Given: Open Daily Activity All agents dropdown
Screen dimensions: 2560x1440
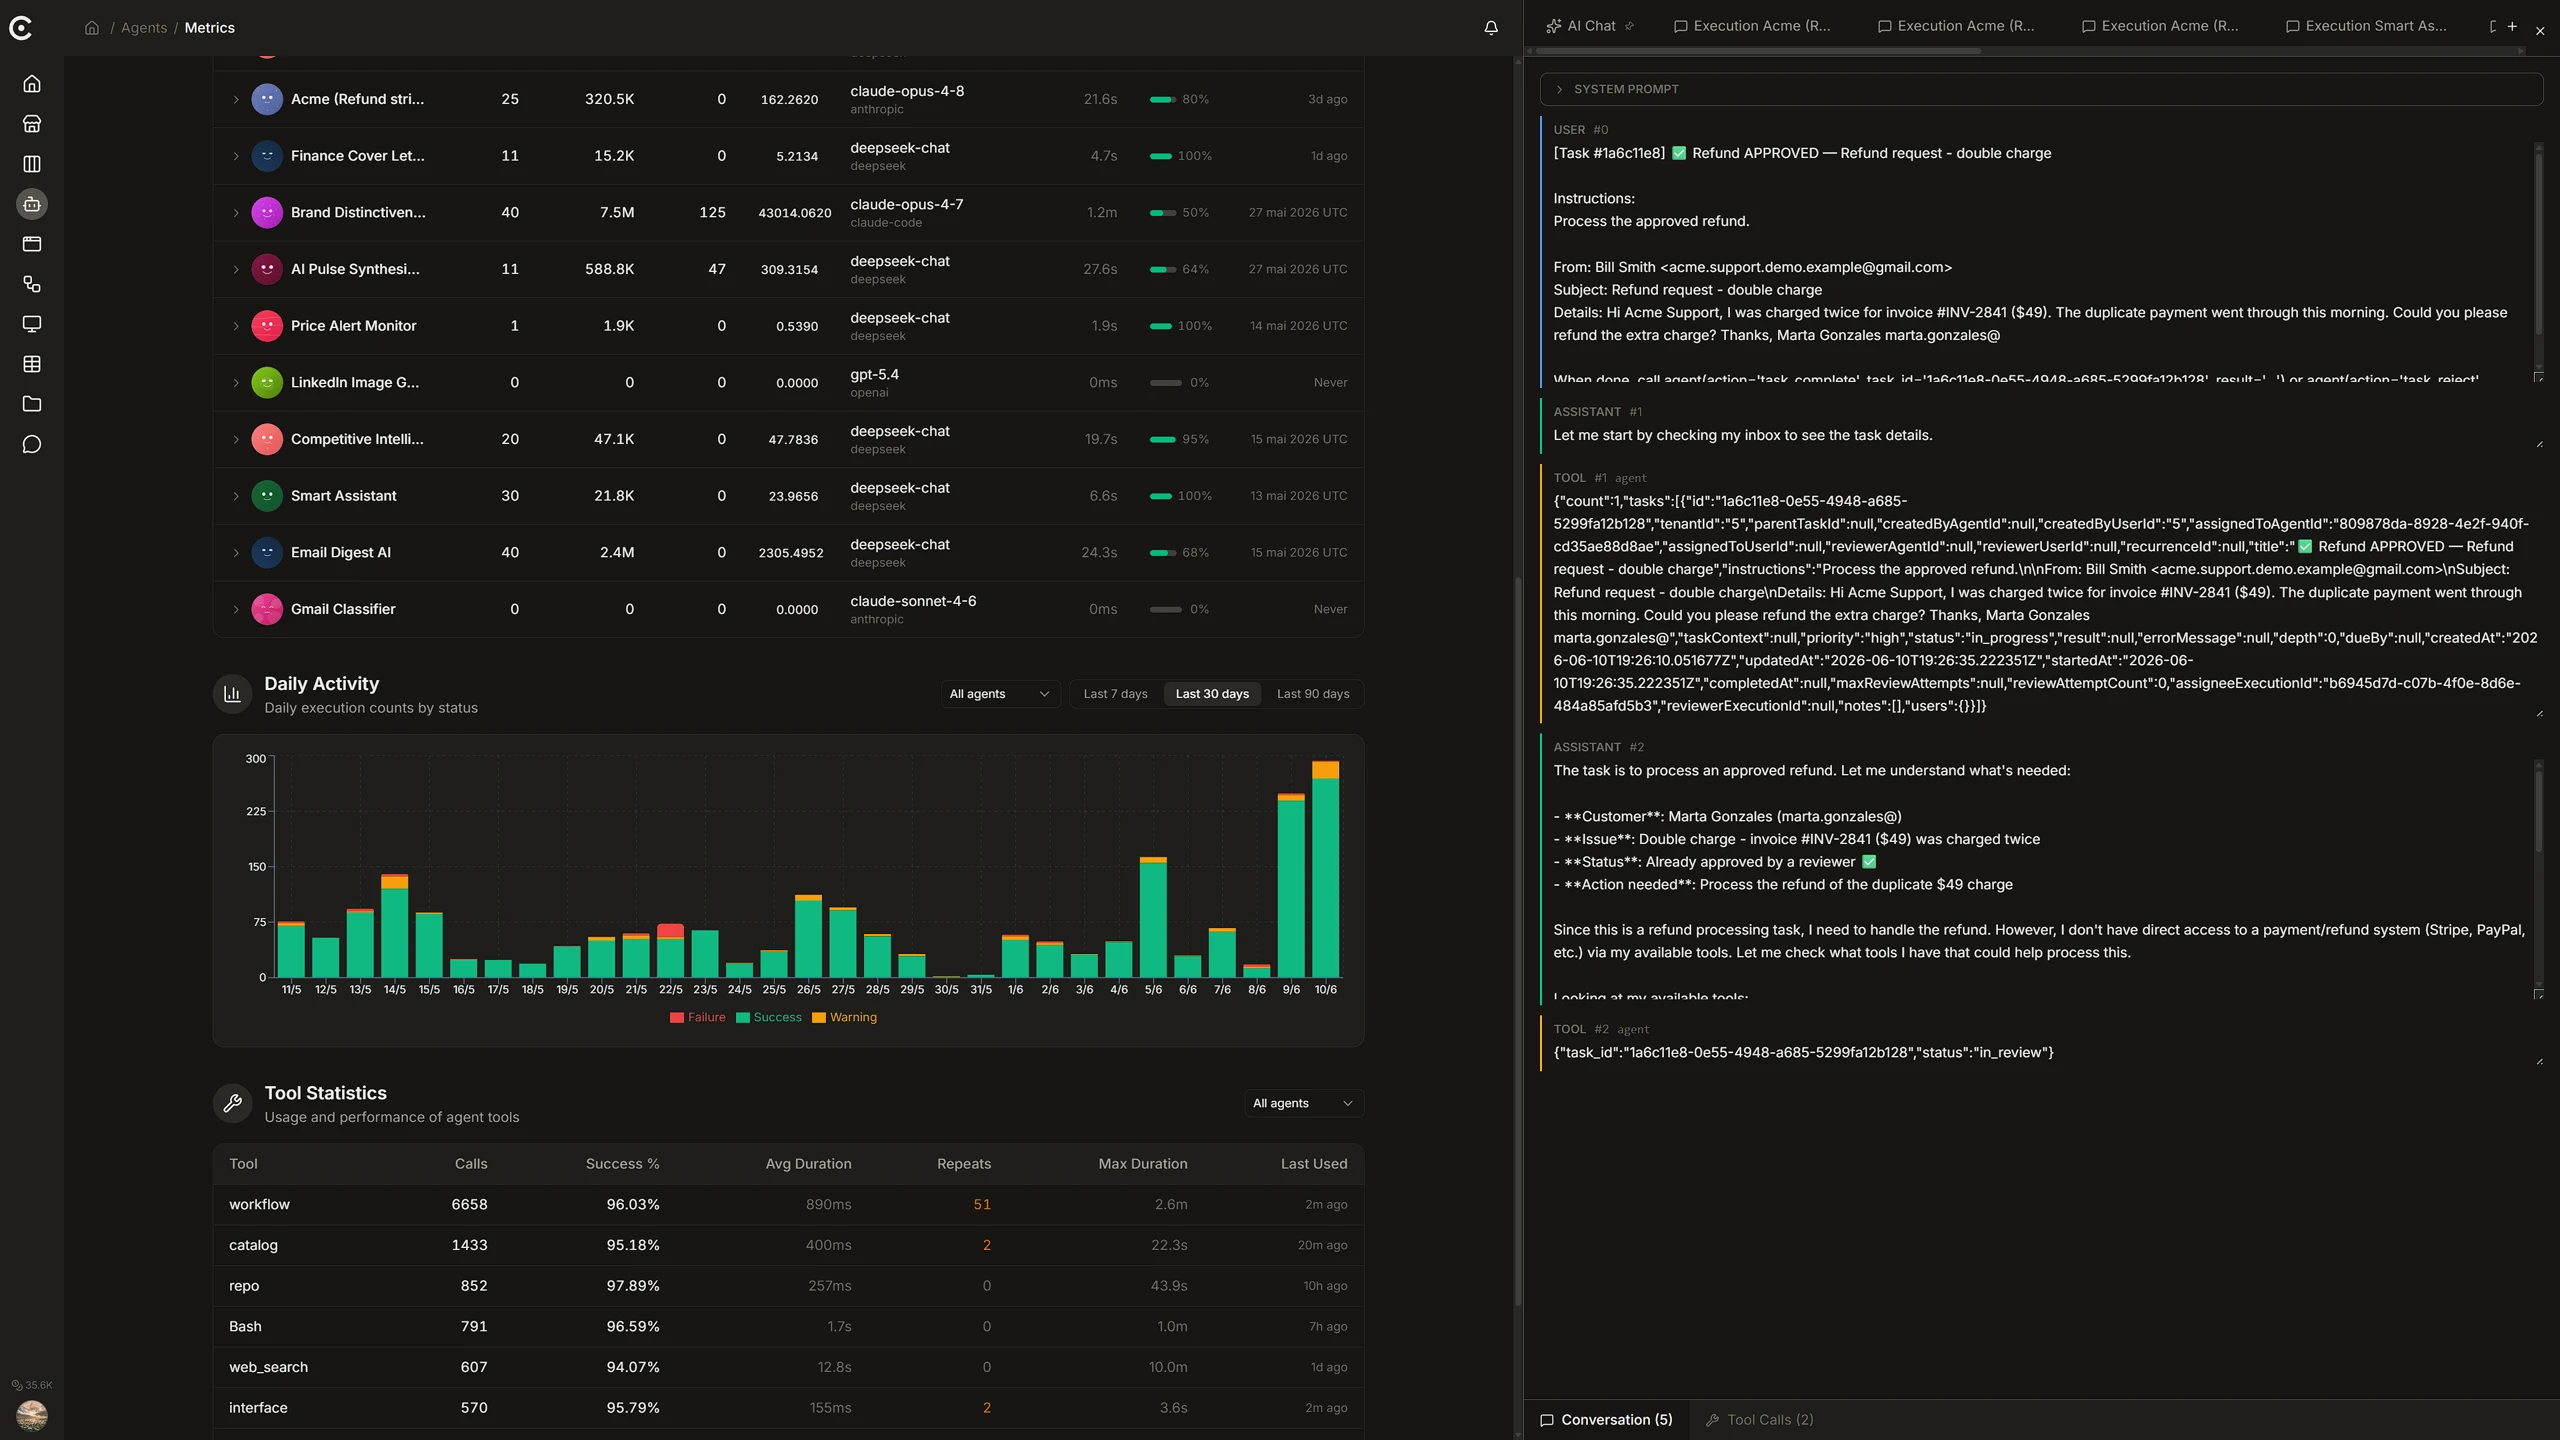Looking at the screenshot, I should pos(999,694).
